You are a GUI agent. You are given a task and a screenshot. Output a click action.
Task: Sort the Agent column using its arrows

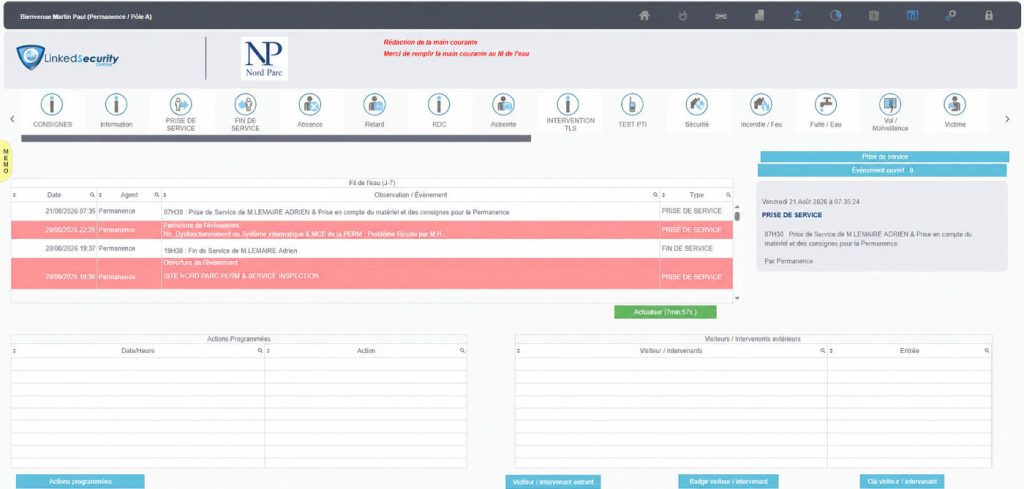coord(100,195)
